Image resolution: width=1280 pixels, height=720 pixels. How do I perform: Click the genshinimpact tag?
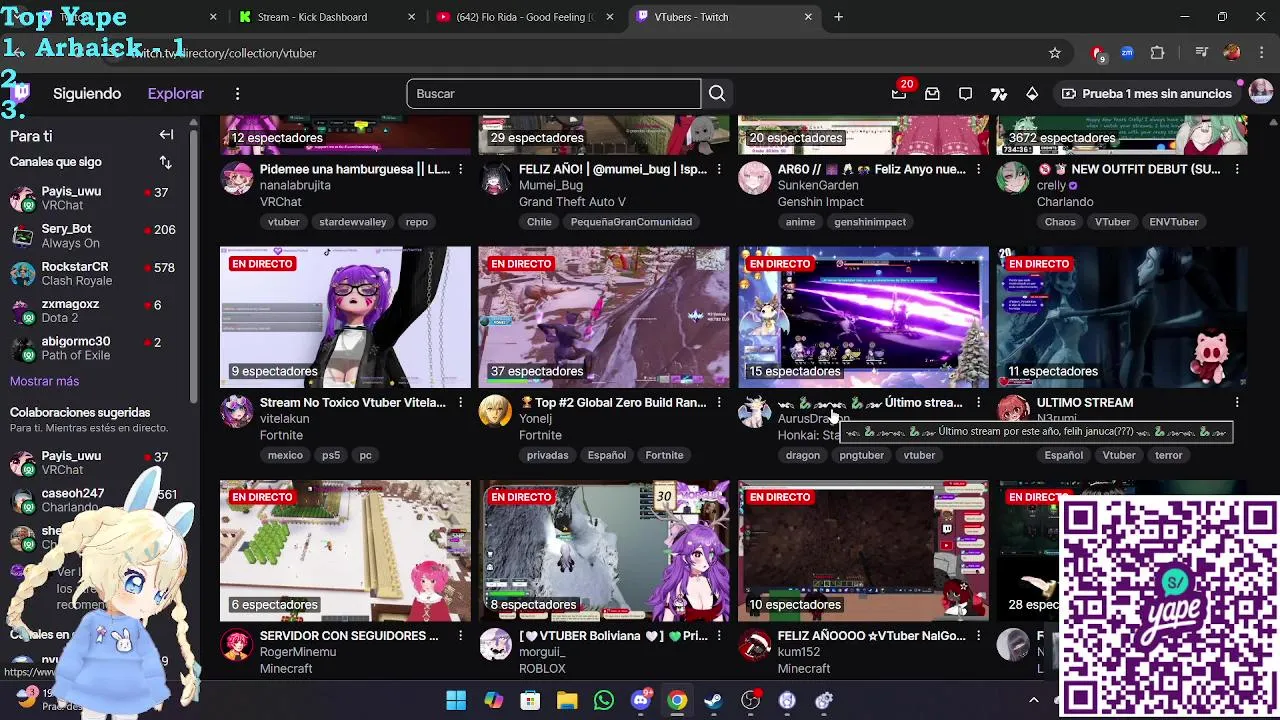(870, 222)
